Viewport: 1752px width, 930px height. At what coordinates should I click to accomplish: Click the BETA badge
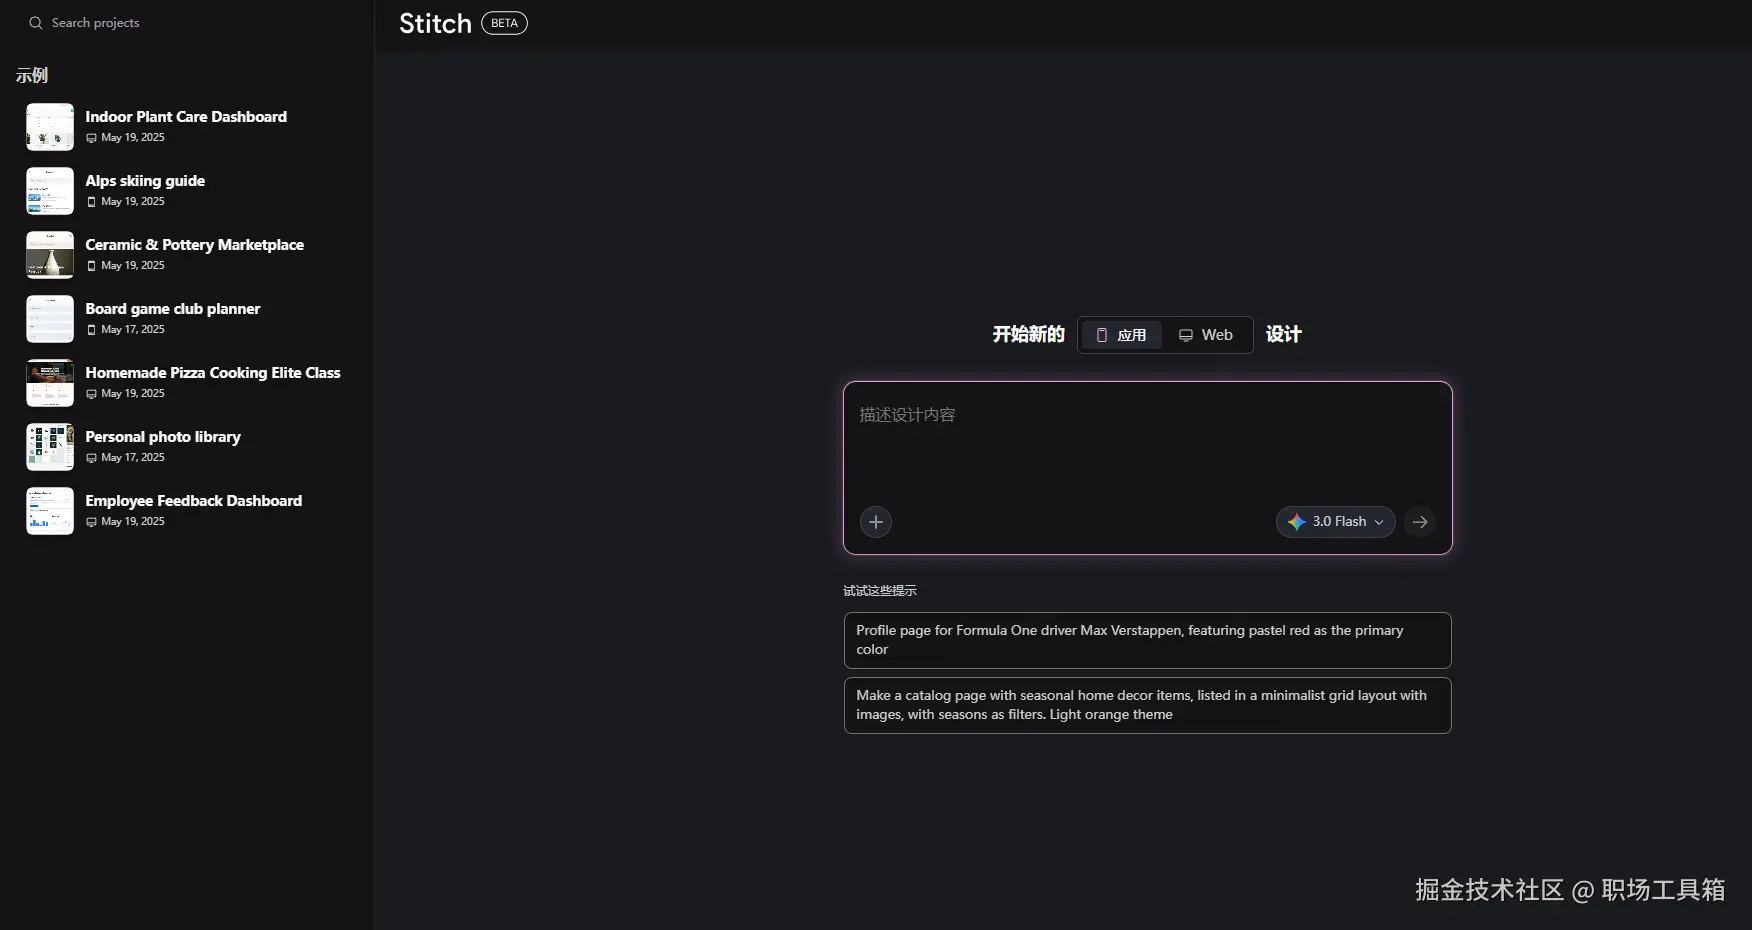(x=504, y=23)
